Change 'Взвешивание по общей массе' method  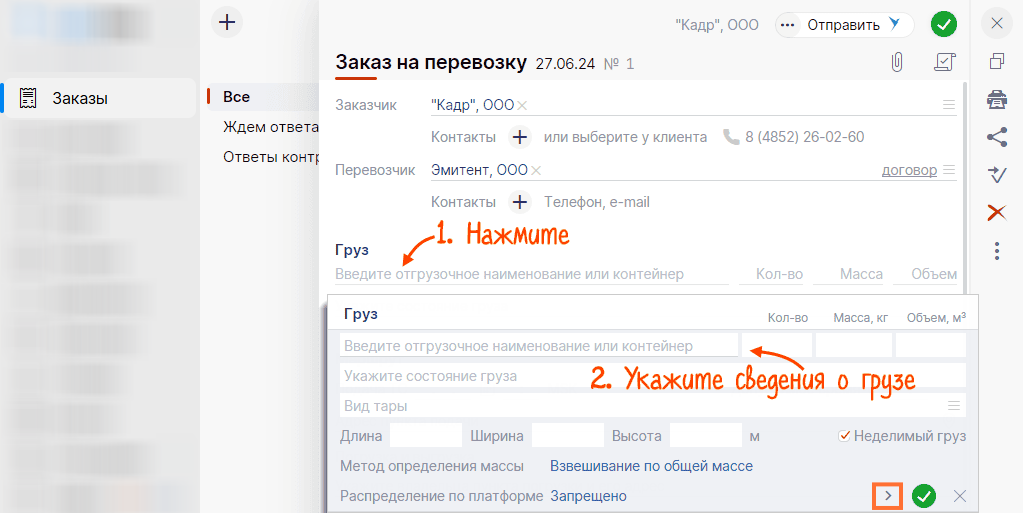[651, 466]
